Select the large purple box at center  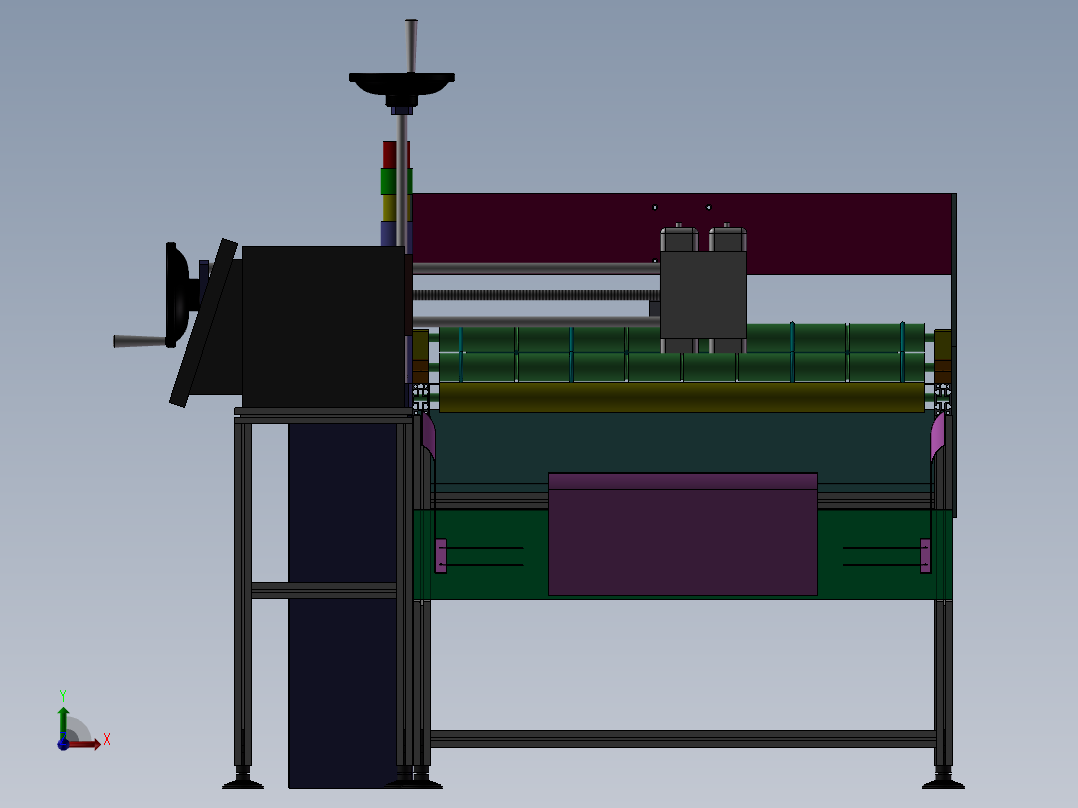pos(683,534)
